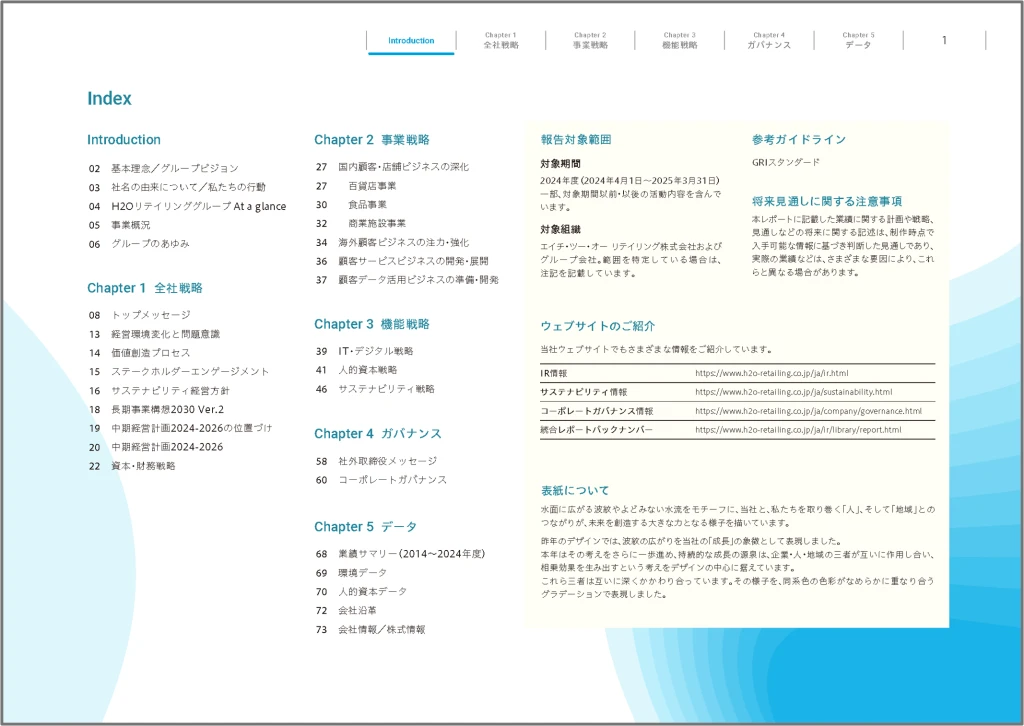The image size is (1024, 726).
Task: Click the Chapter 2 事業戦略 index heading
Action: pos(372,140)
